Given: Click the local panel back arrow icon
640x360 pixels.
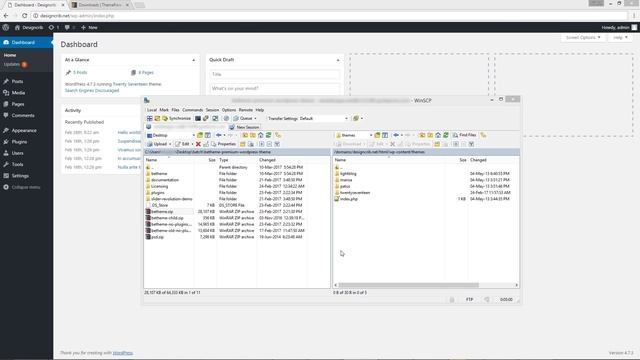Looking at the screenshot, I should click(219, 135).
